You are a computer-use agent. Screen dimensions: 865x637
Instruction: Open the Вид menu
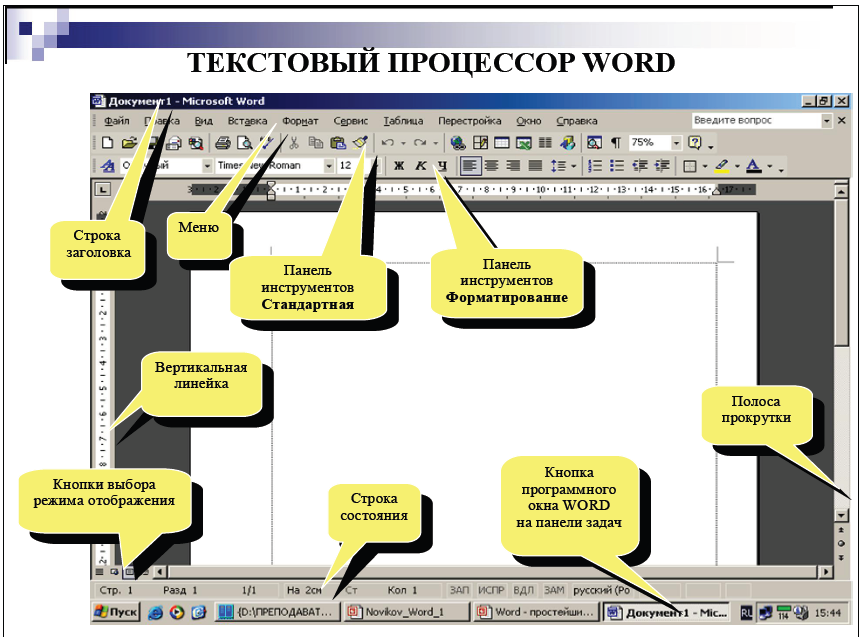[x=204, y=121]
